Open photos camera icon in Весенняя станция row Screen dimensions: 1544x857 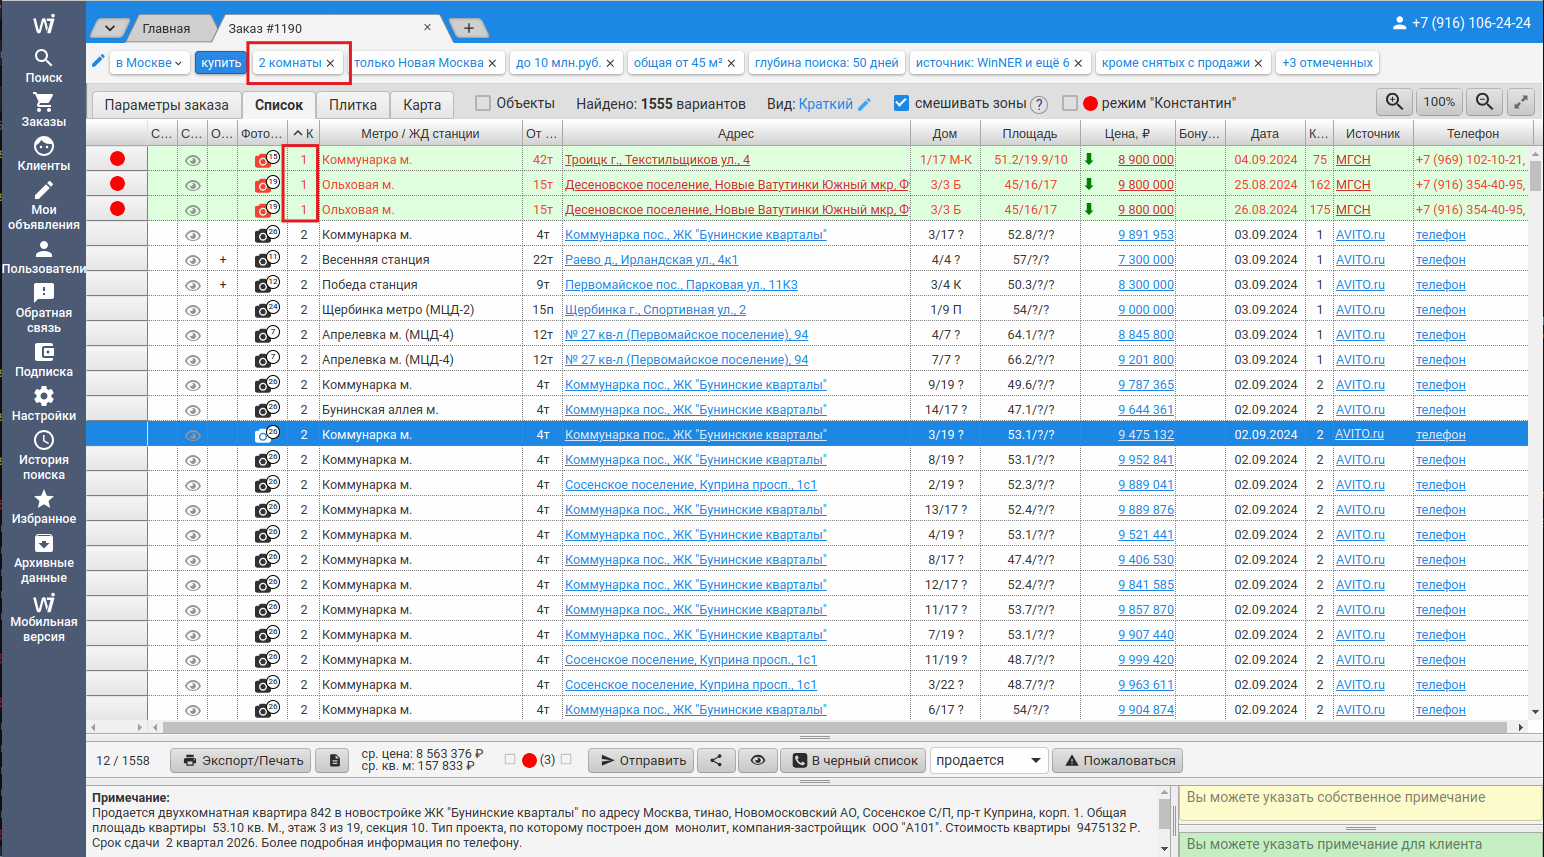coord(266,259)
